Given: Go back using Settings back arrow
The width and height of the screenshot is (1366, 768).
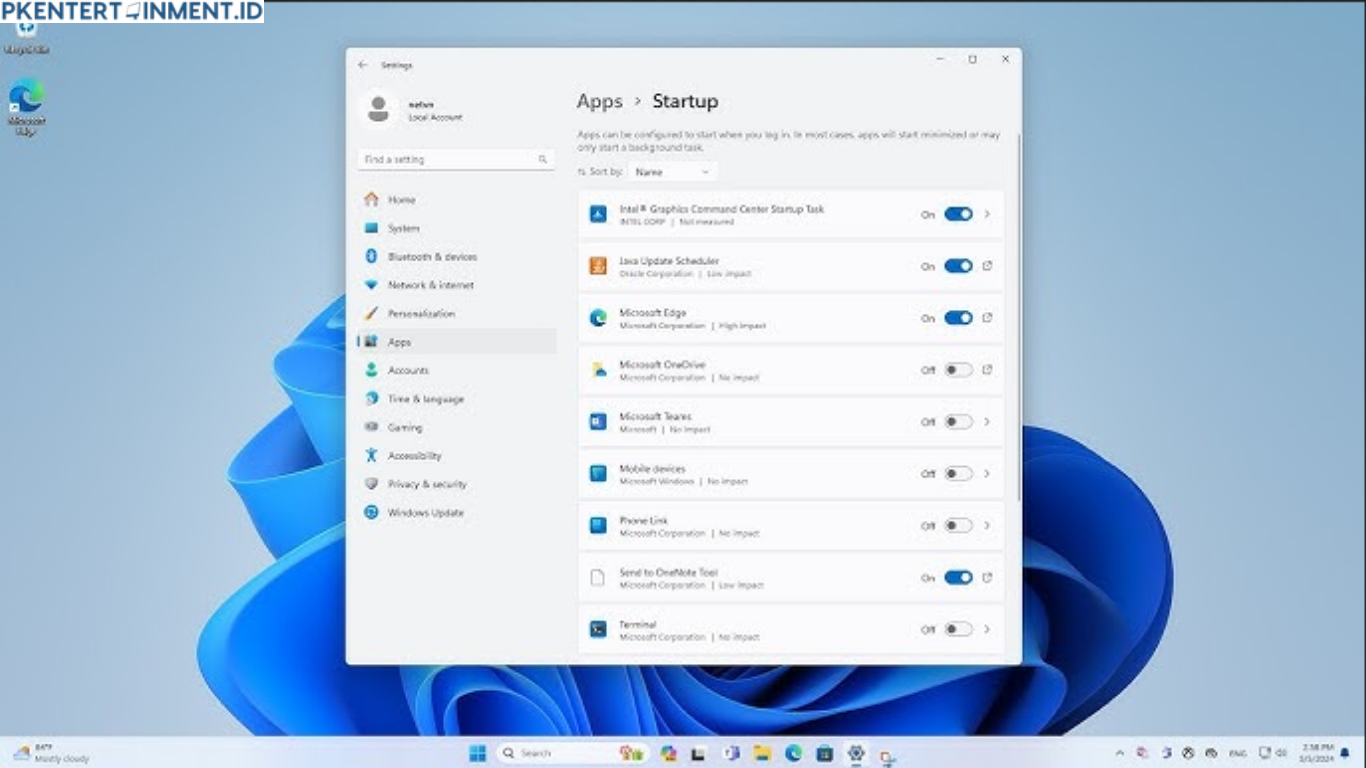Looking at the screenshot, I should [x=363, y=65].
